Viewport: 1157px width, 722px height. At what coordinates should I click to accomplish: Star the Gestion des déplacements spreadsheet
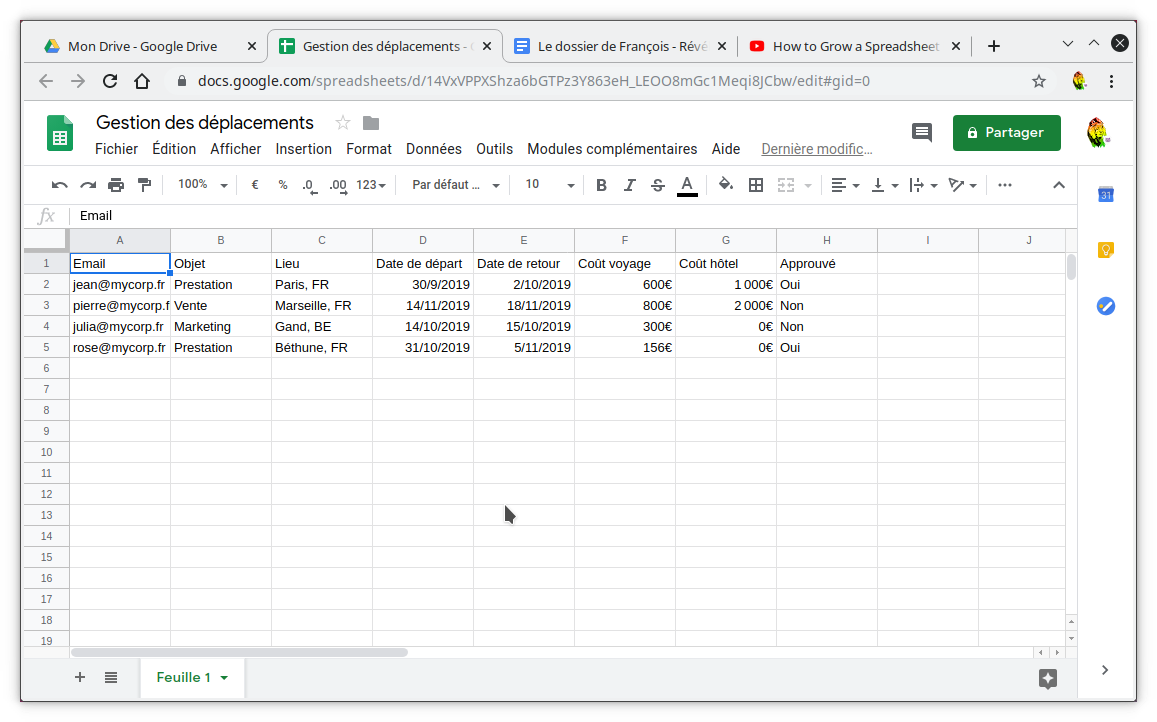[340, 123]
